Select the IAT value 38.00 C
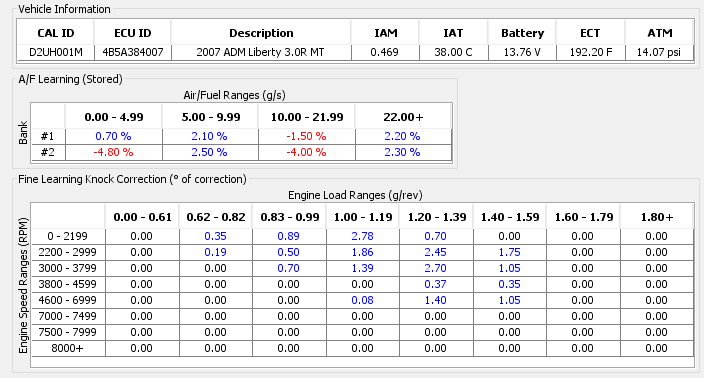Viewport: 704px width, 378px height. click(453, 52)
